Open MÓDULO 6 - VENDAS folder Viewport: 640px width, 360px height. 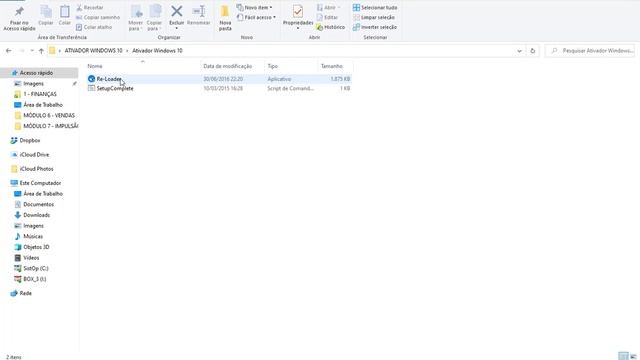(x=49, y=115)
